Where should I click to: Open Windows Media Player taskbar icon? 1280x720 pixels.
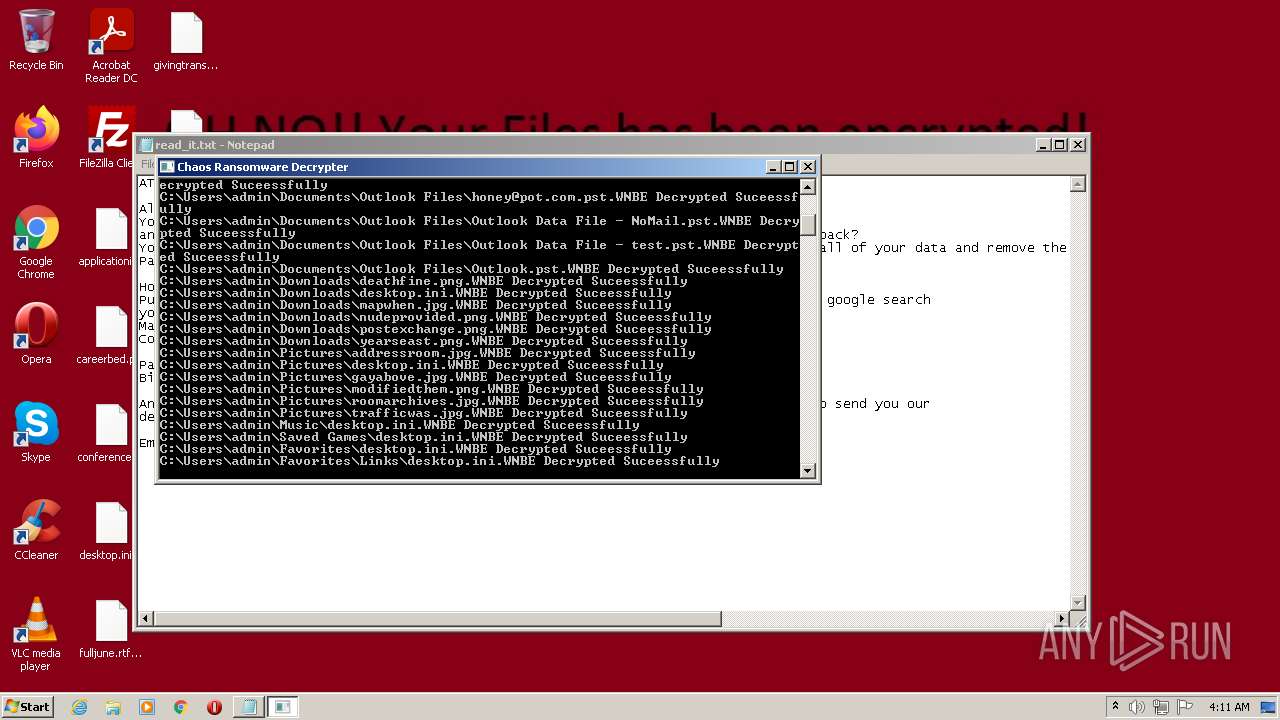pos(147,707)
